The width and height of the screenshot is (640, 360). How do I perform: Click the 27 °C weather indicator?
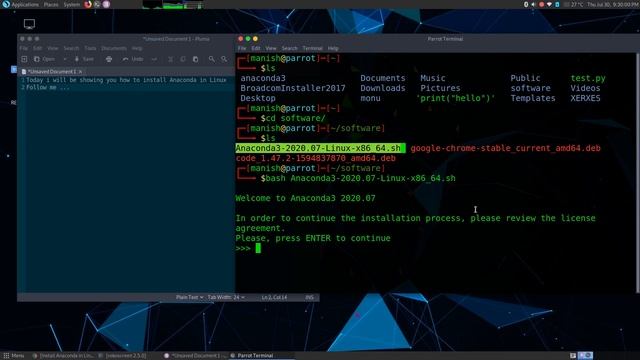click(x=574, y=4)
